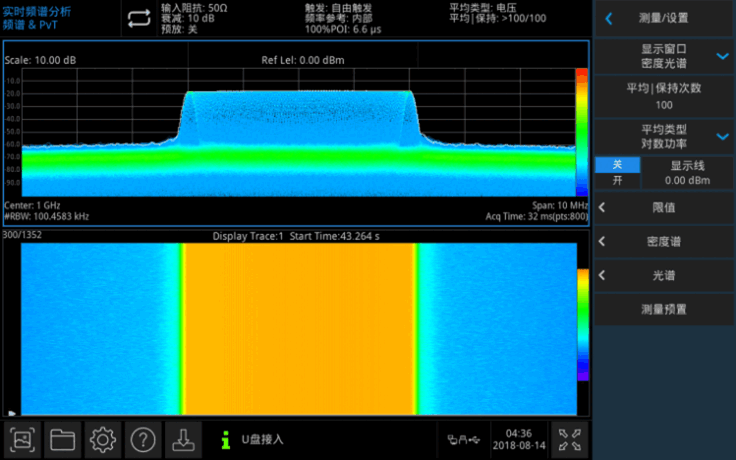The height and width of the screenshot is (460, 736).
Task: Click the Span: 10 MHz label
Action: pos(560,205)
